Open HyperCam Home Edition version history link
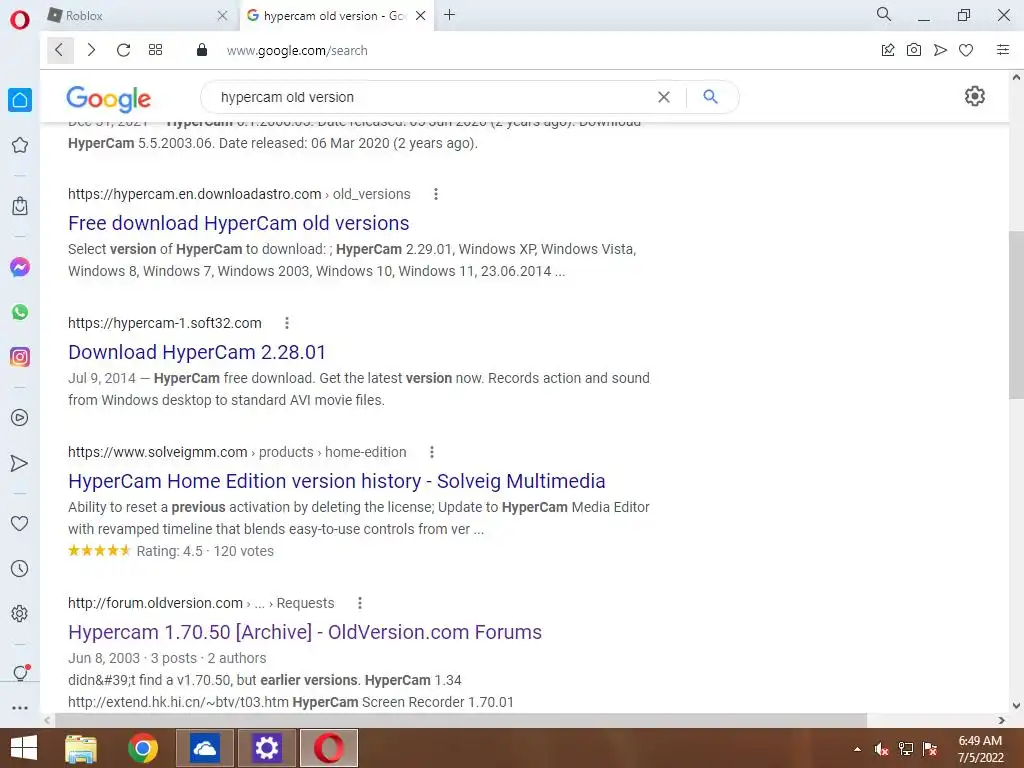Screen dimensions: 1024x768 click(x=336, y=481)
